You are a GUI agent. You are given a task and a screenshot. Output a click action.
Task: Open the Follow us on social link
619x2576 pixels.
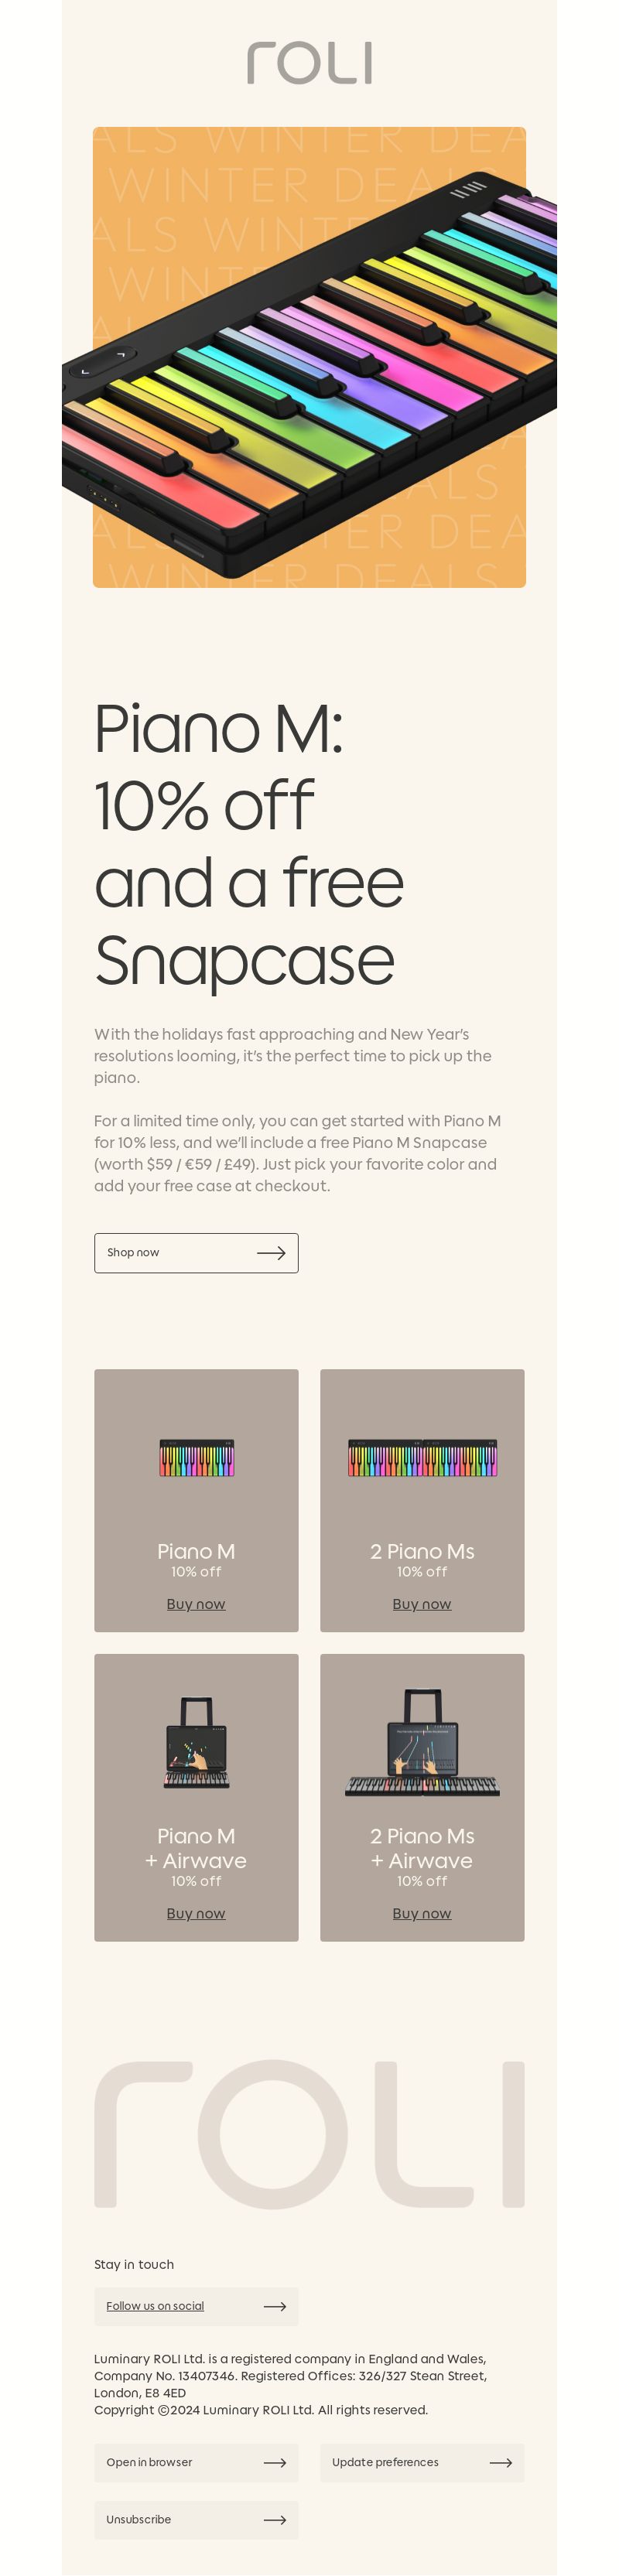click(155, 2306)
